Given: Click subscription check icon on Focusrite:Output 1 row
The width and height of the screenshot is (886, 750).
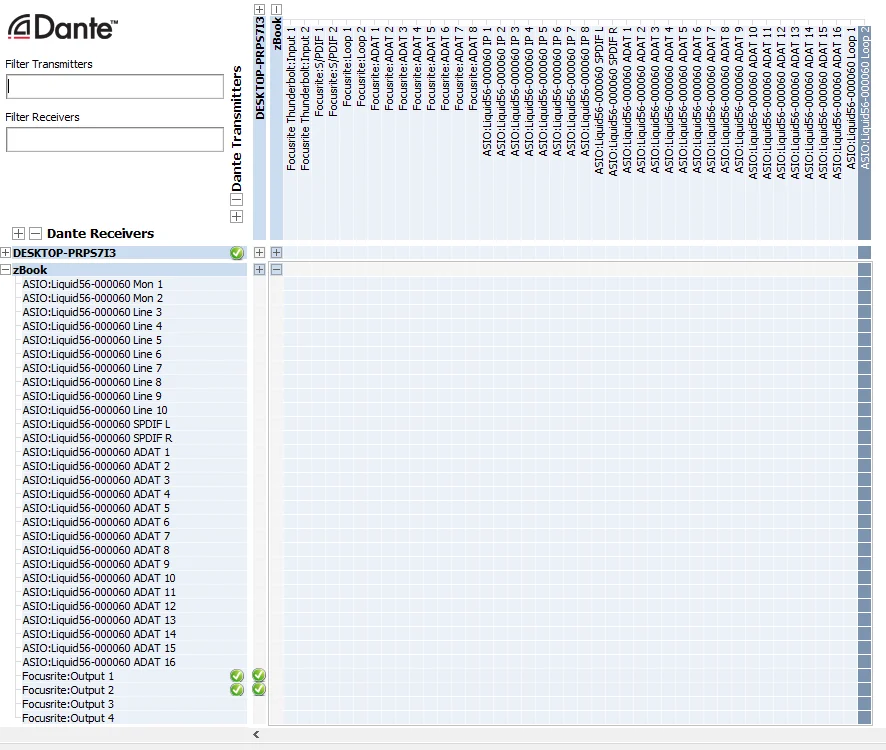Looking at the screenshot, I should (x=237, y=676).
